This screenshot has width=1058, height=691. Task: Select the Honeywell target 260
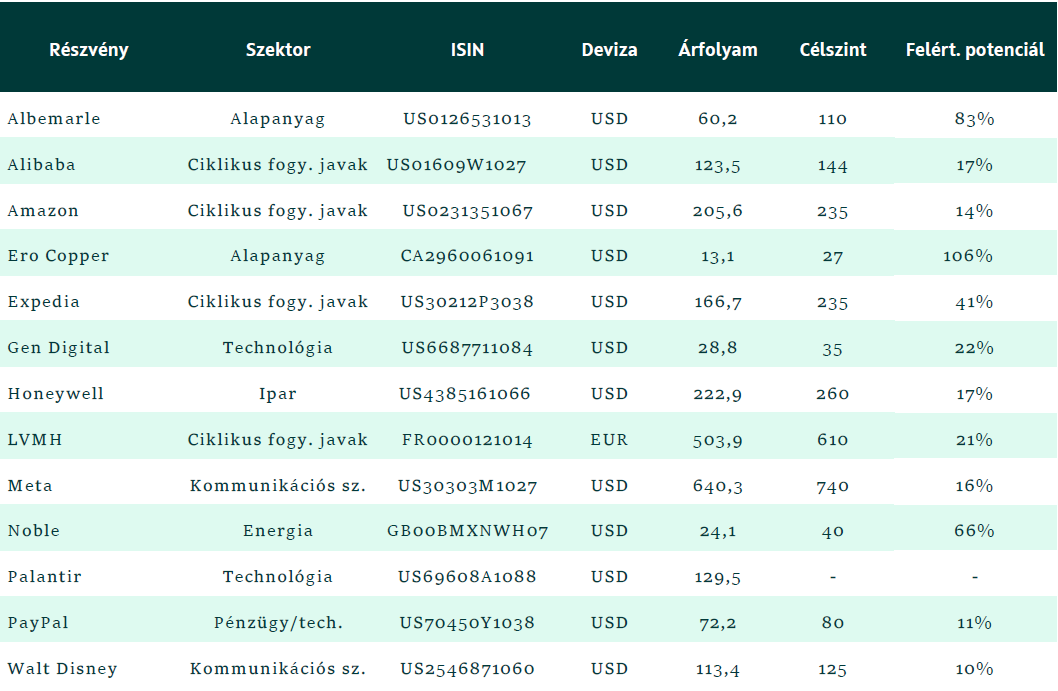click(833, 393)
